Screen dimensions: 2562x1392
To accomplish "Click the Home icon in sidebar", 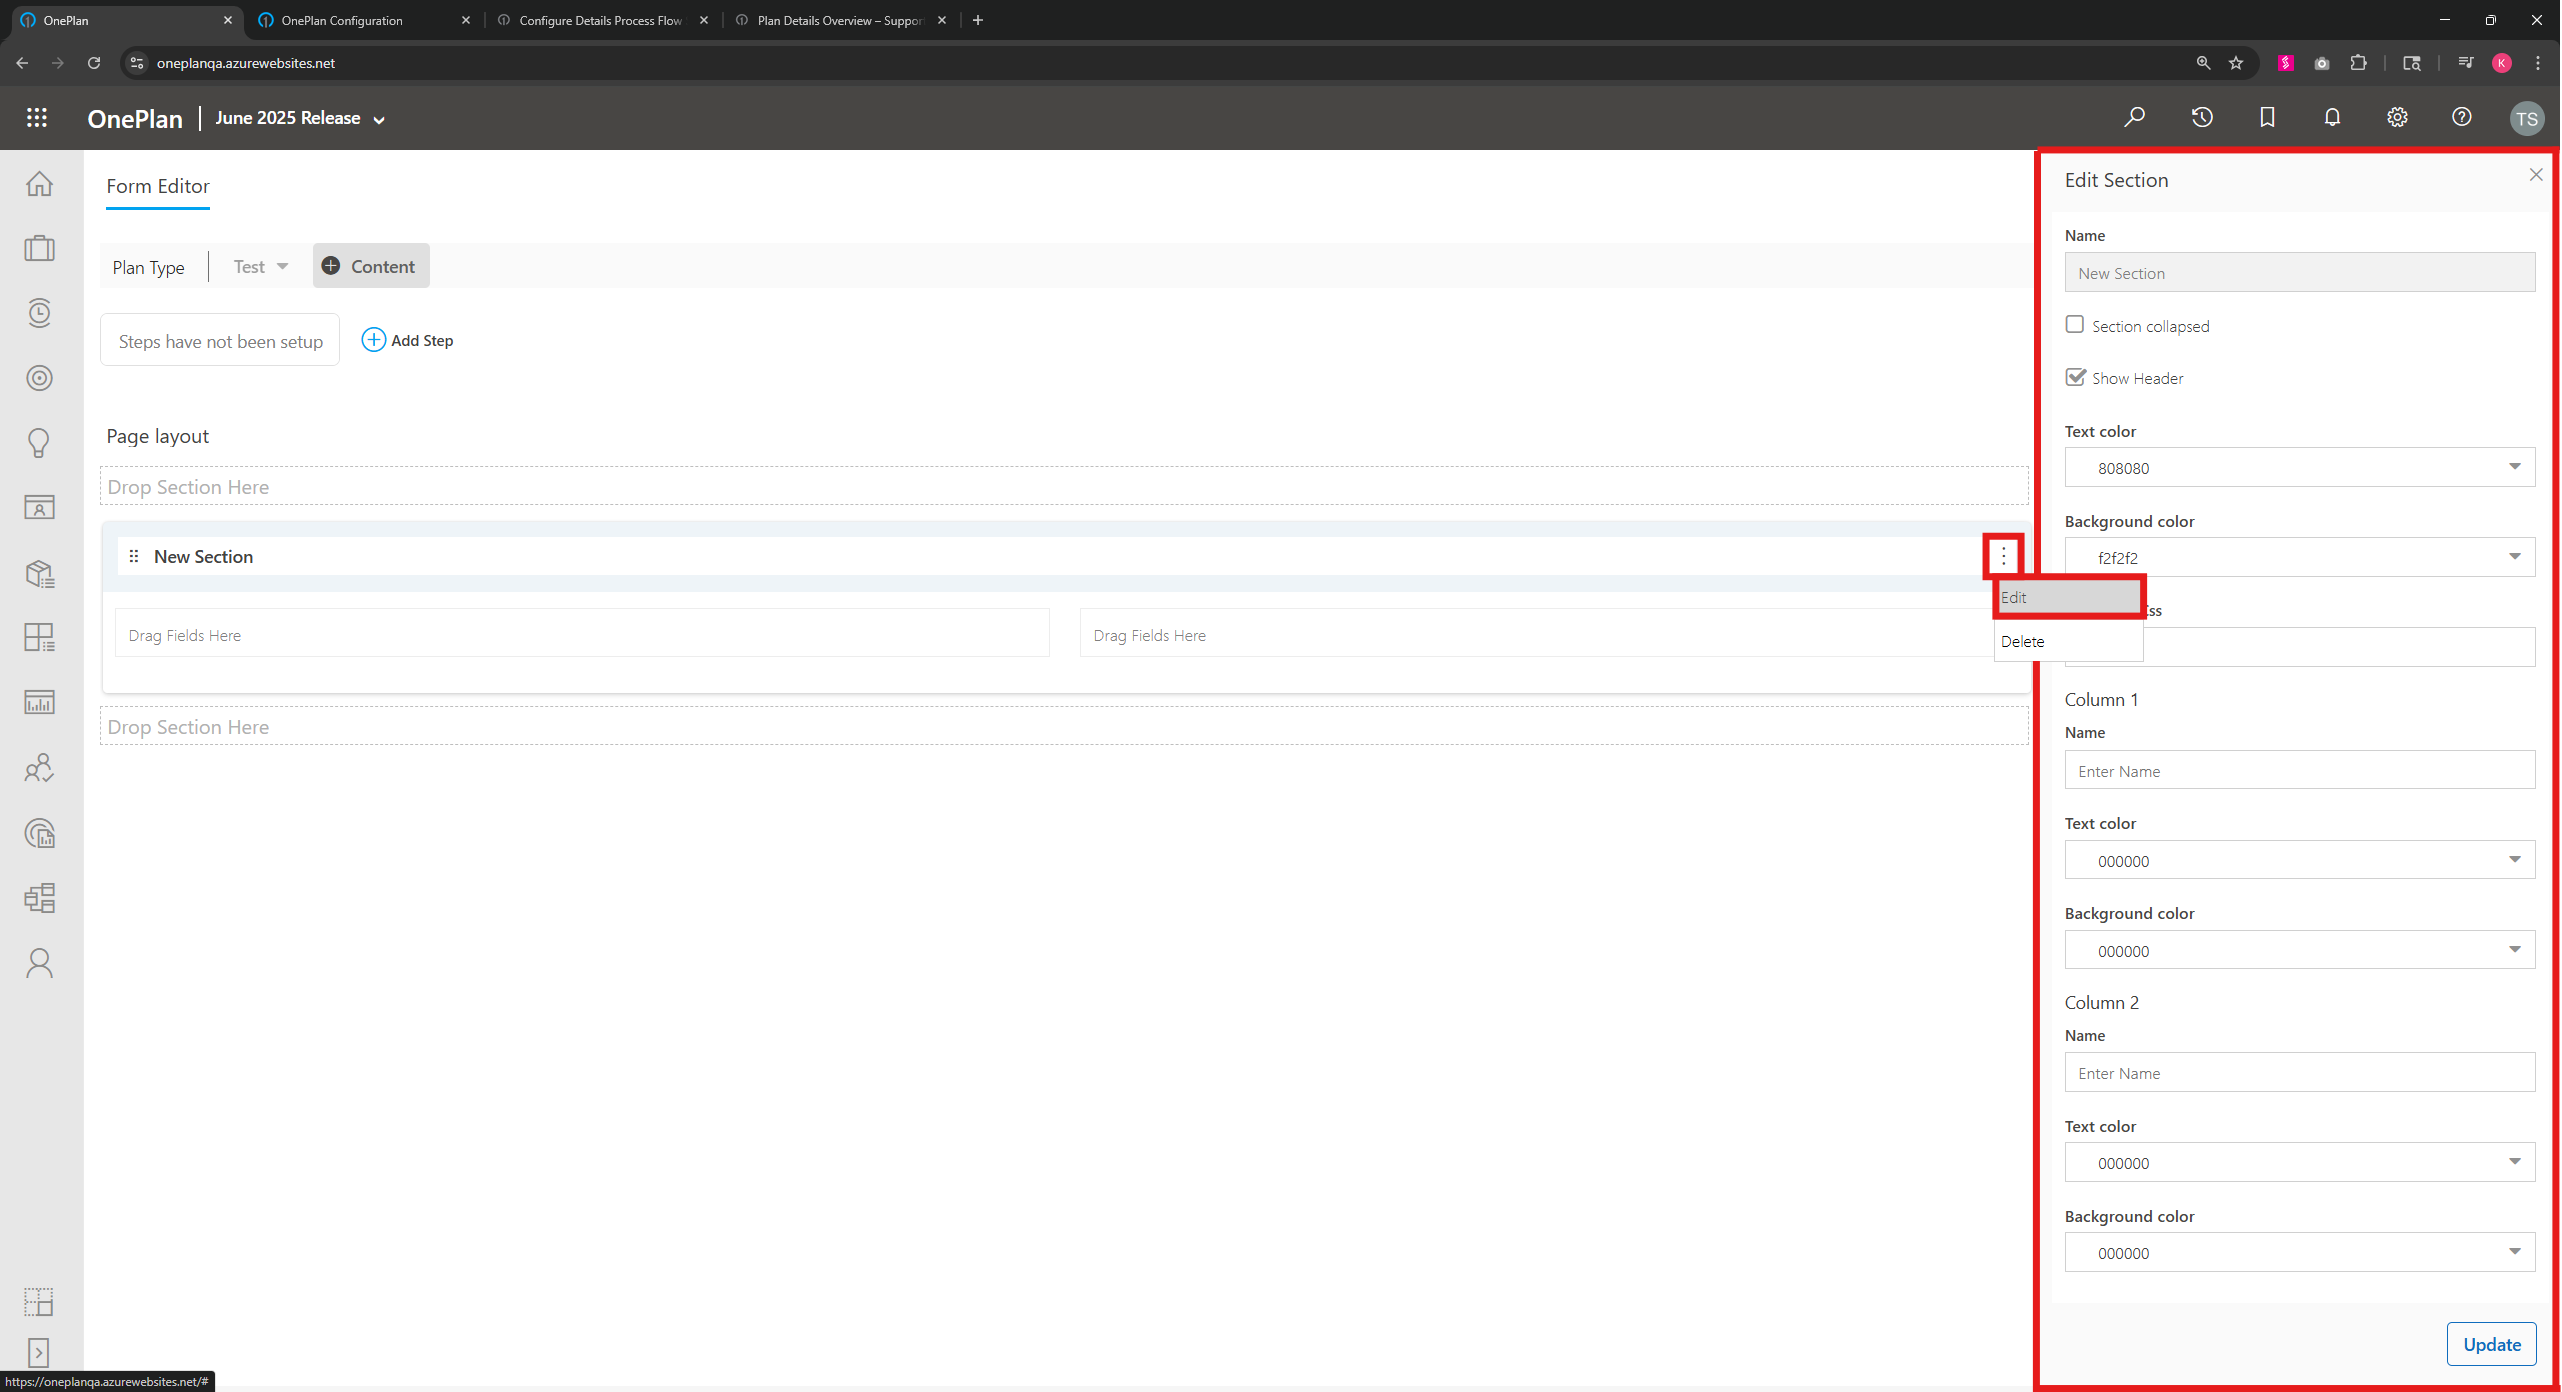I will [x=39, y=184].
